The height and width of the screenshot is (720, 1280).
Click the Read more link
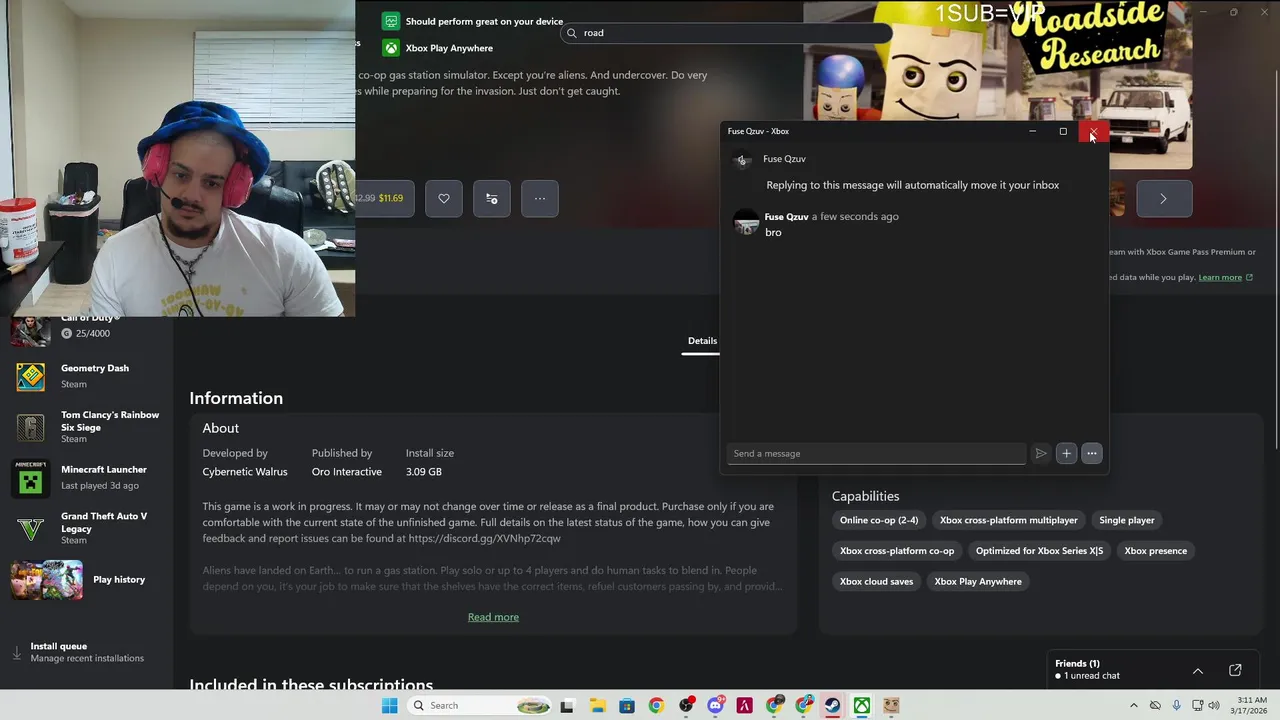tap(493, 617)
